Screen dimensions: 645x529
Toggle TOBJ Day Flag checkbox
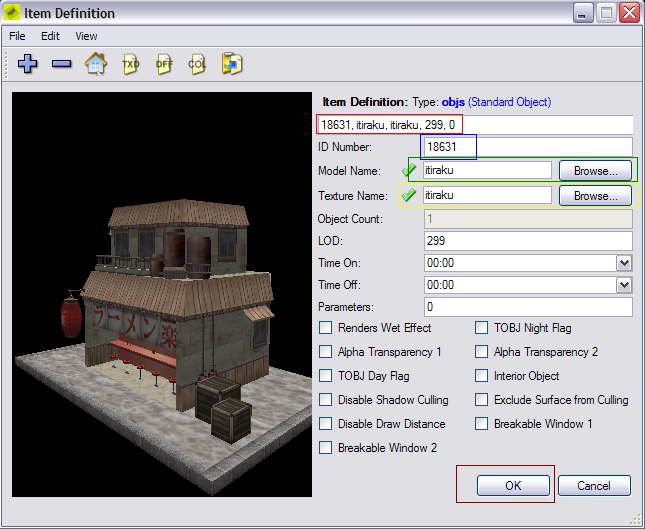point(325,376)
